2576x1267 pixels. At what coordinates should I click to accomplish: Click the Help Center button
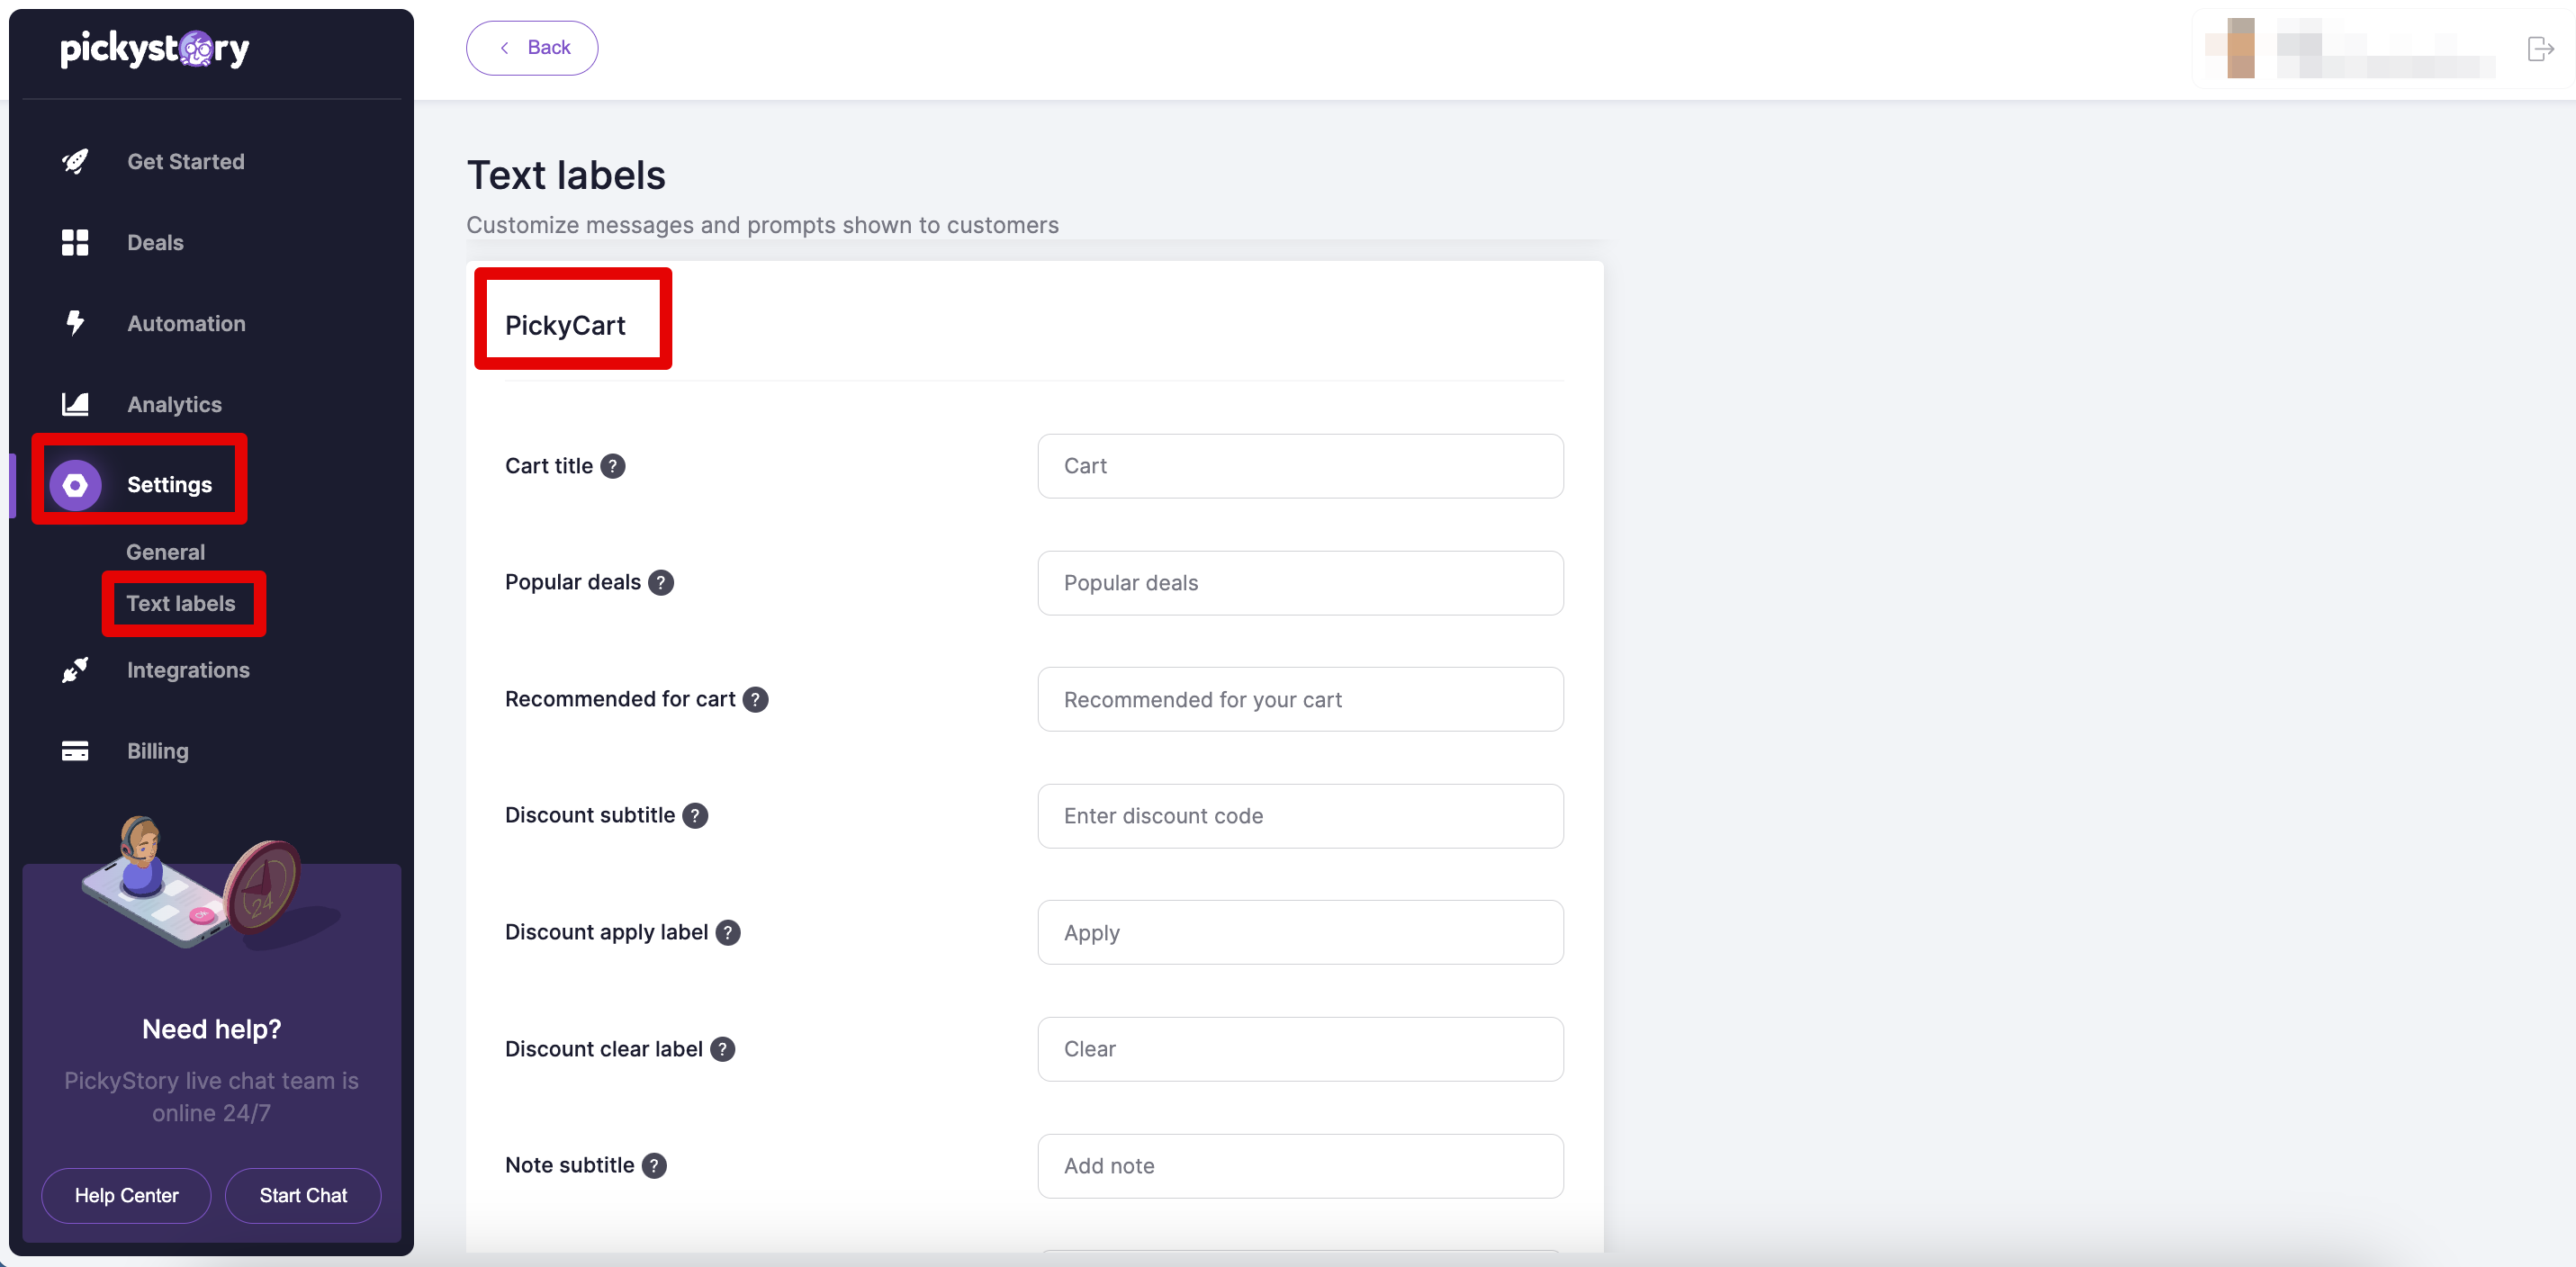coord(127,1196)
